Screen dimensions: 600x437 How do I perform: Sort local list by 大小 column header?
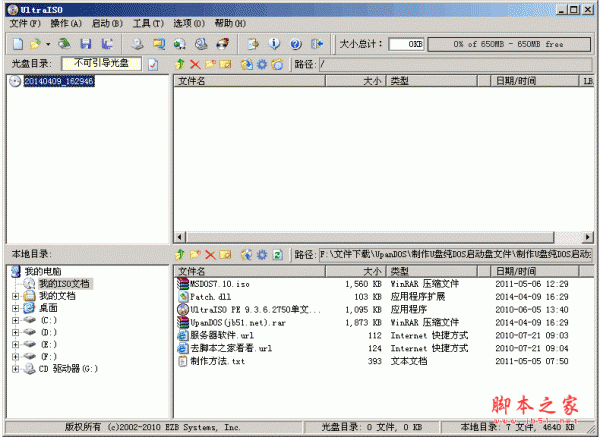point(356,272)
